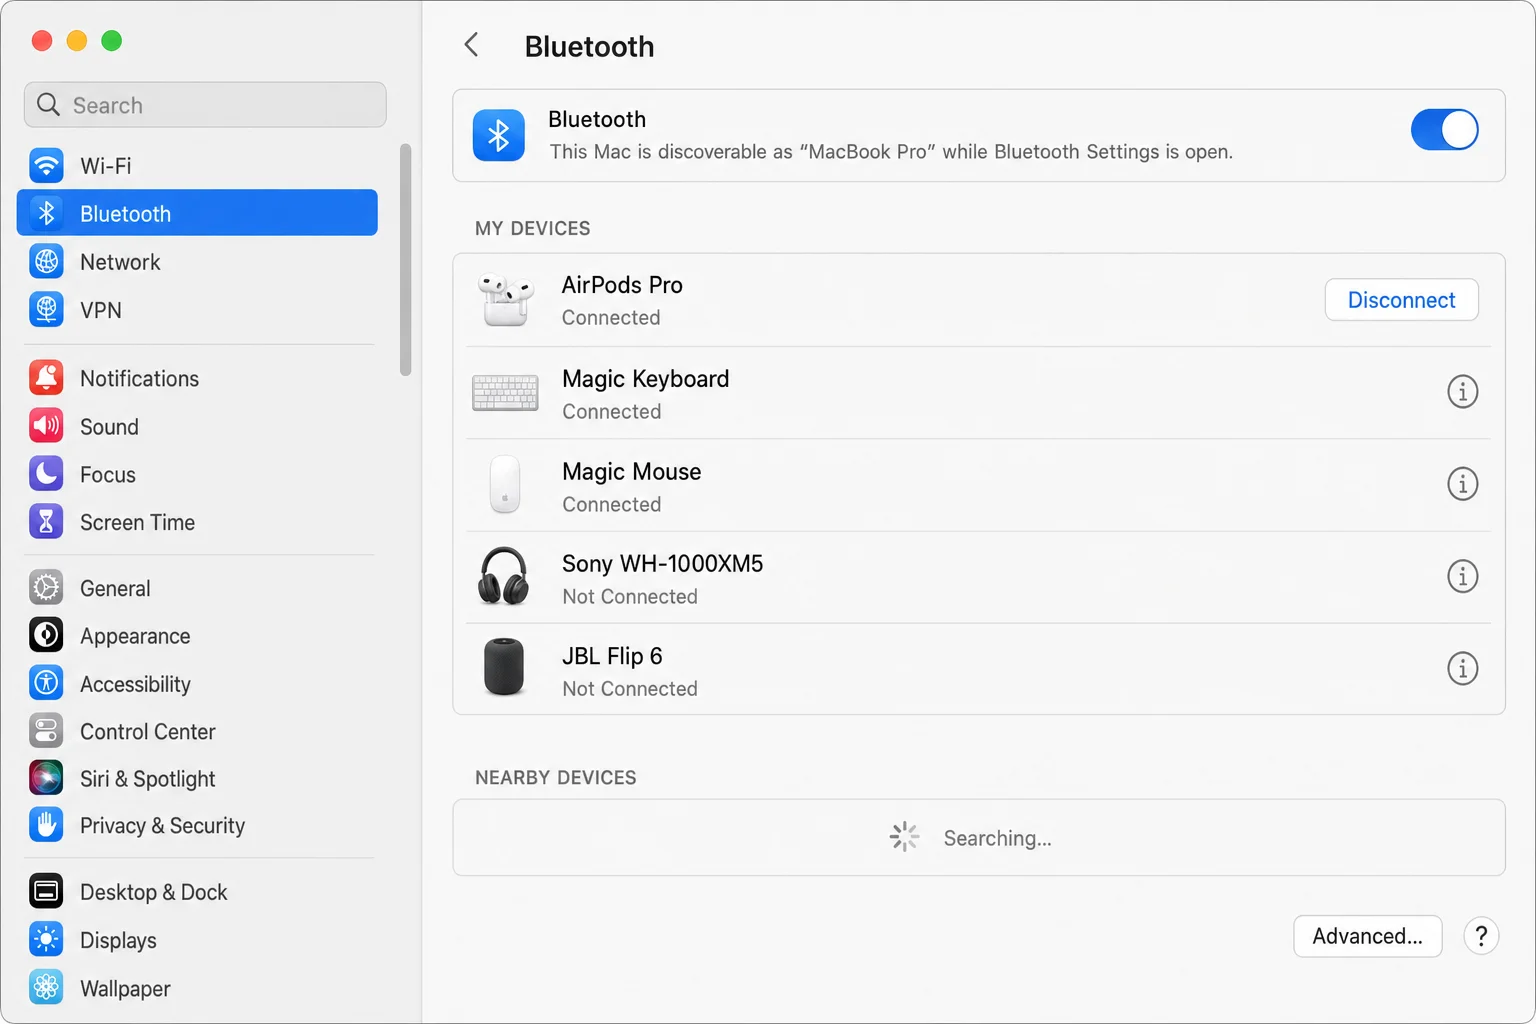
Task: Click the sidebar Search field
Action: 205,105
